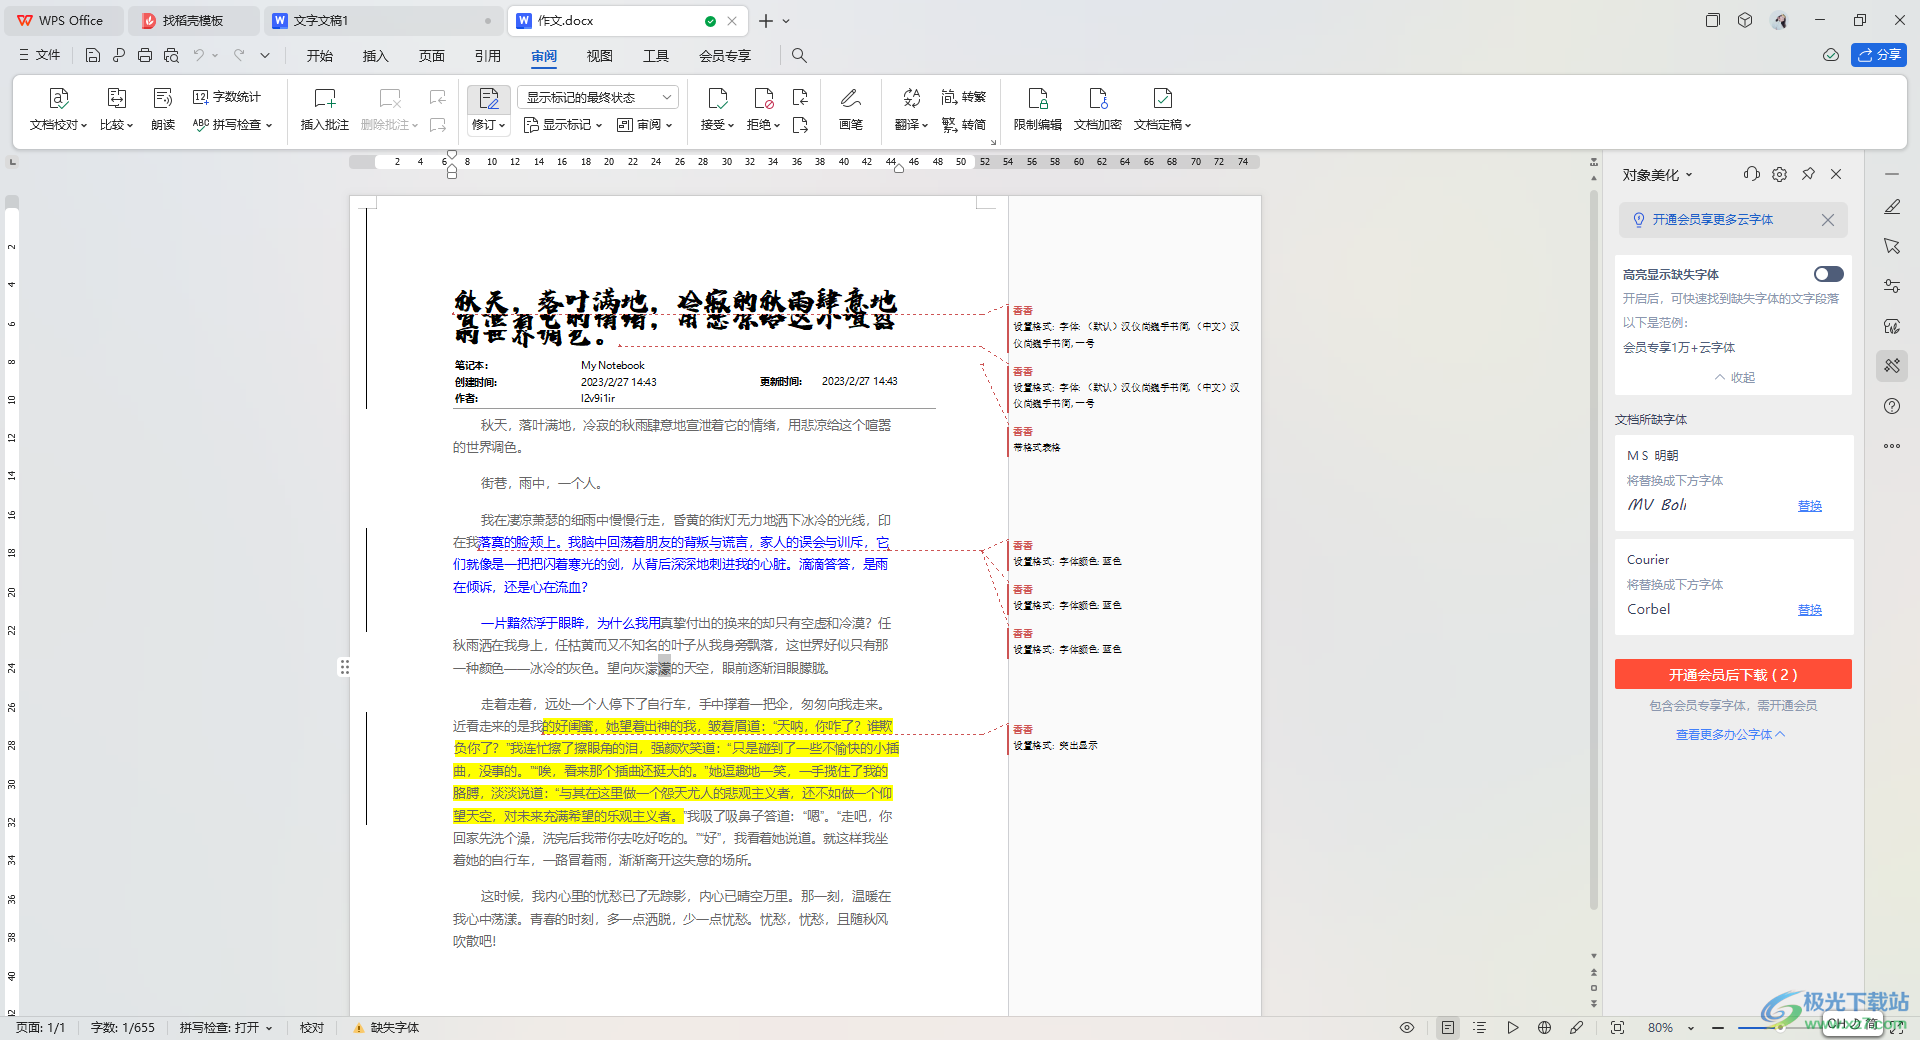Click first line indent marker on ruler
This screenshot has width=1920, height=1040.
point(452,156)
